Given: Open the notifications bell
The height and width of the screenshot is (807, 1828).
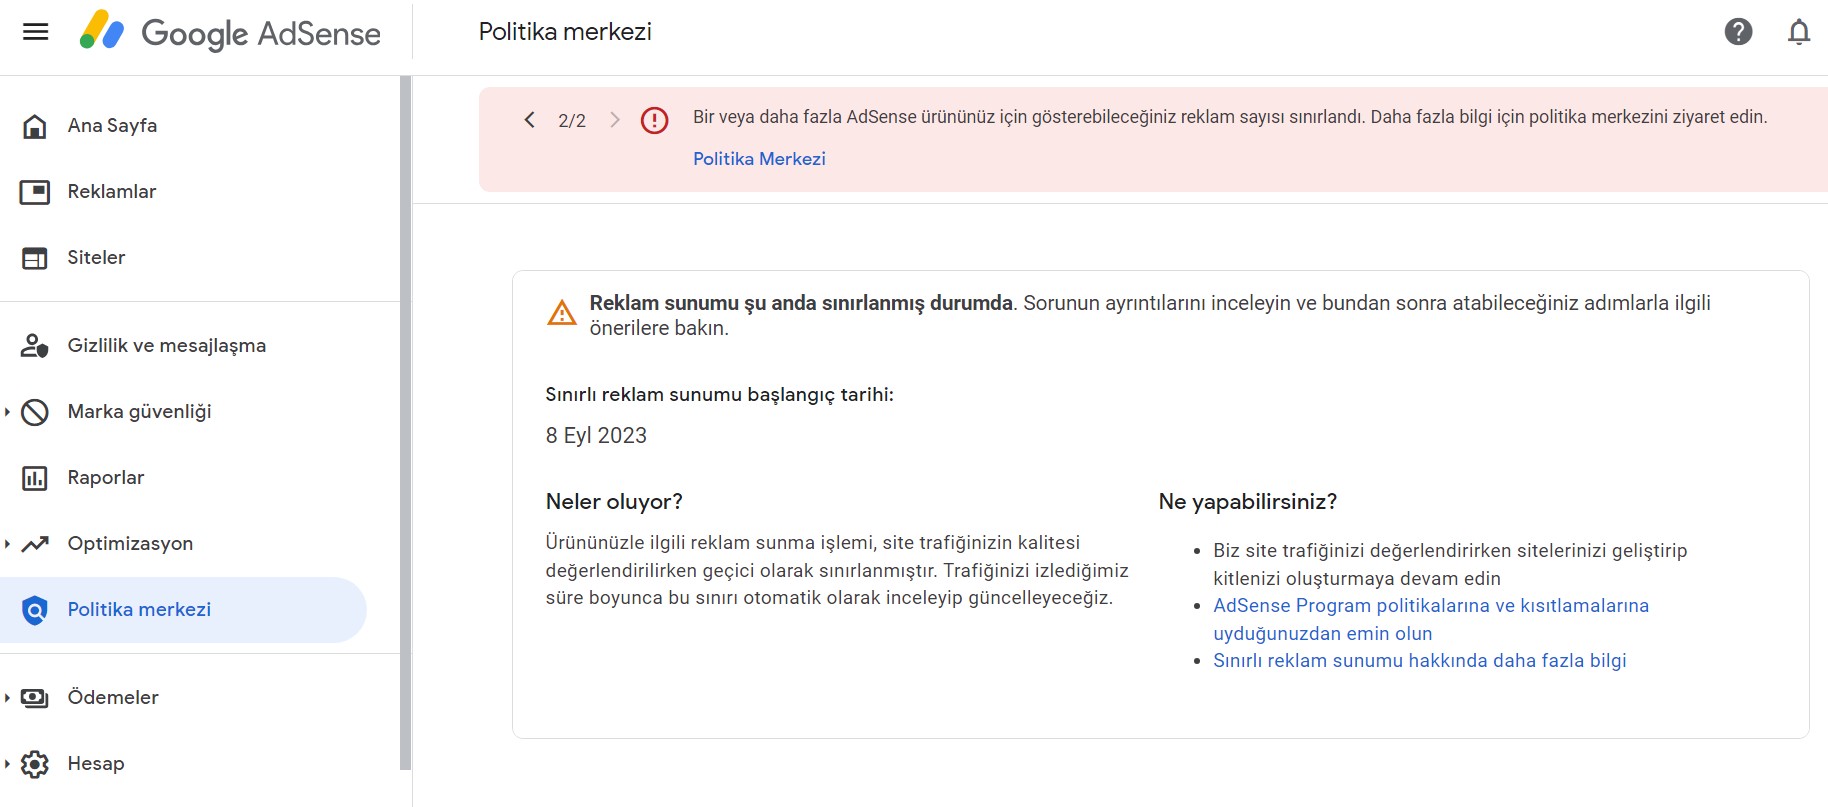Looking at the screenshot, I should click(1798, 32).
